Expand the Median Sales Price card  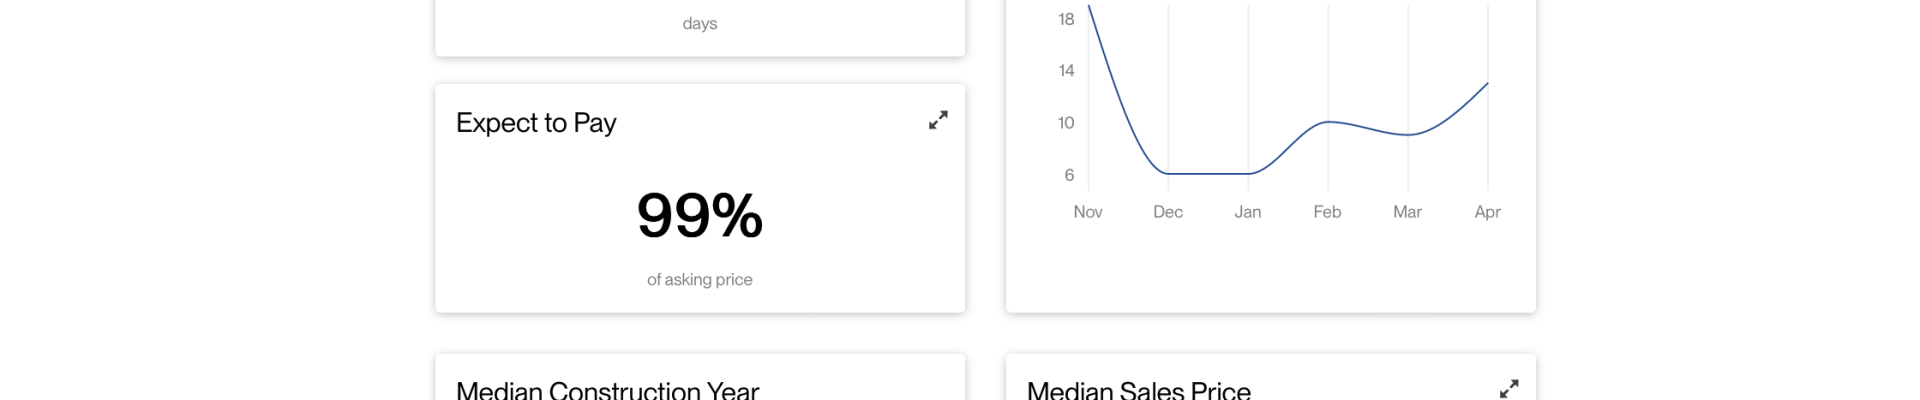pyautogui.click(x=1509, y=389)
